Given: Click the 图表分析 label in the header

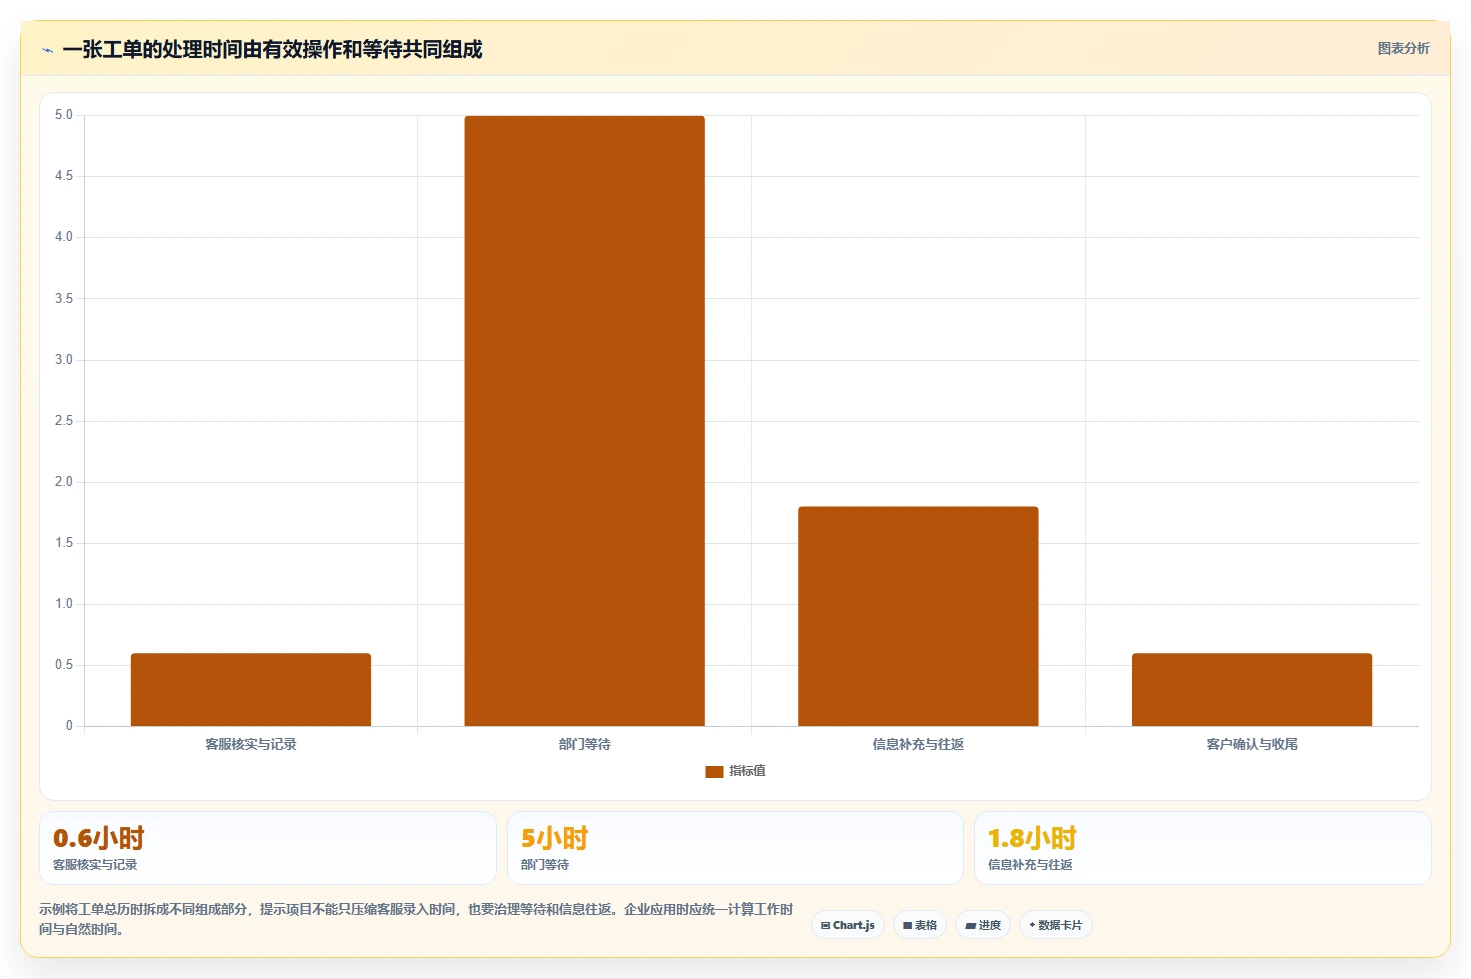Looking at the screenshot, I should [x=1403, y=48].
